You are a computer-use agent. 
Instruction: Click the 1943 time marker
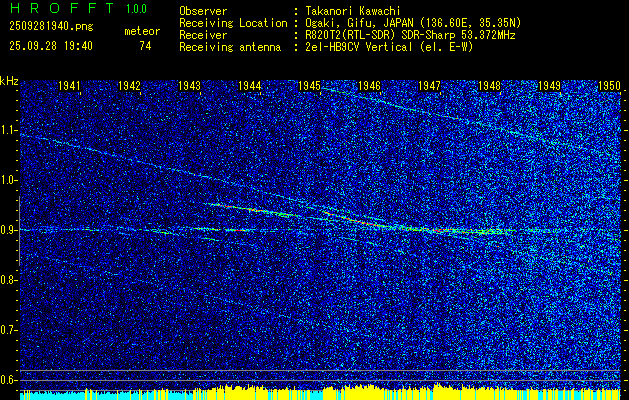(189, 85)
